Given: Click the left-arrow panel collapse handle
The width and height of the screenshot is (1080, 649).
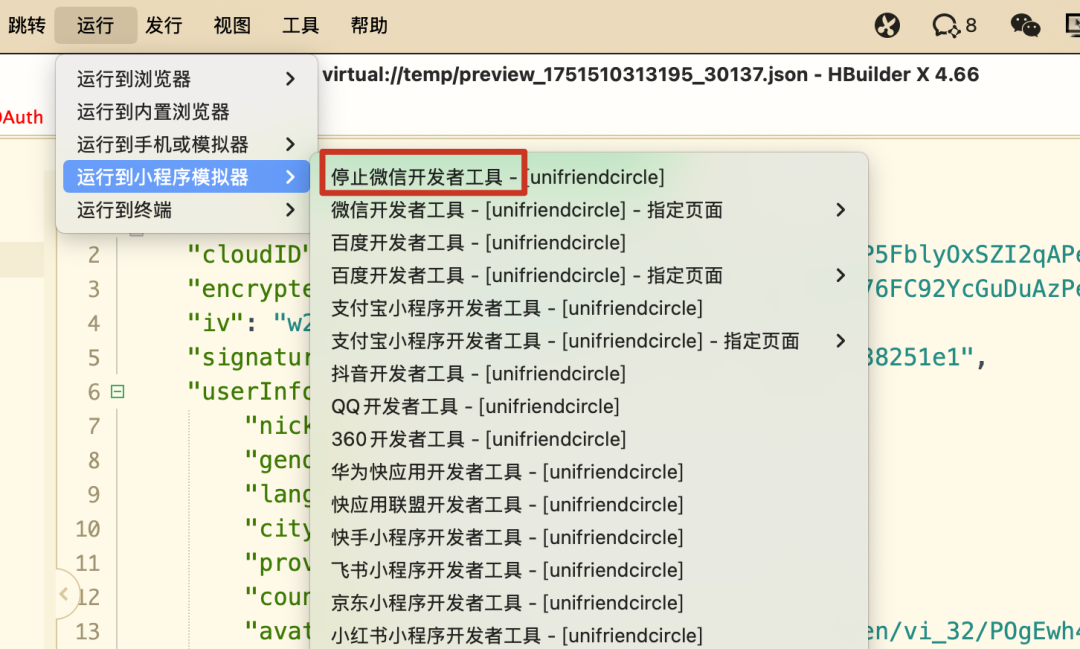Looking at the screenshot, I should click(64, 594).
